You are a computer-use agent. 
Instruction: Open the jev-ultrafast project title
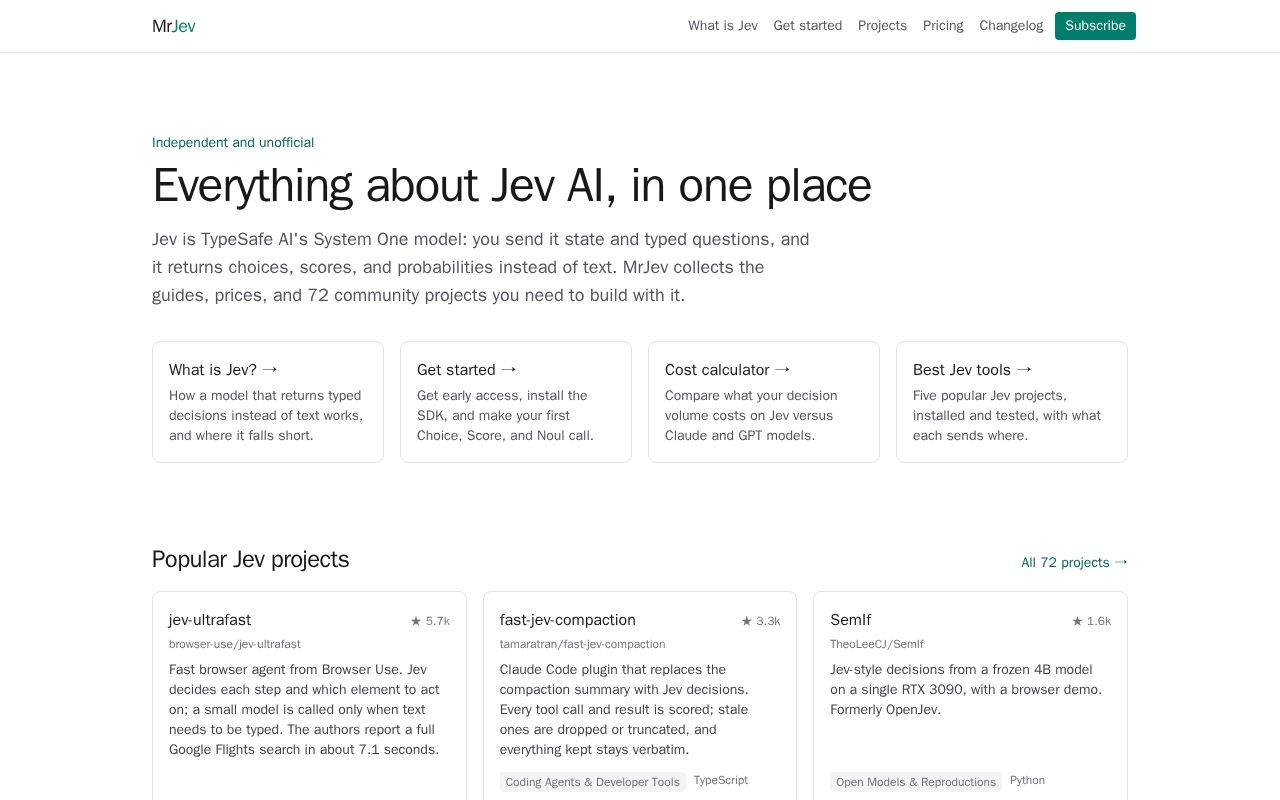[210, 620]
